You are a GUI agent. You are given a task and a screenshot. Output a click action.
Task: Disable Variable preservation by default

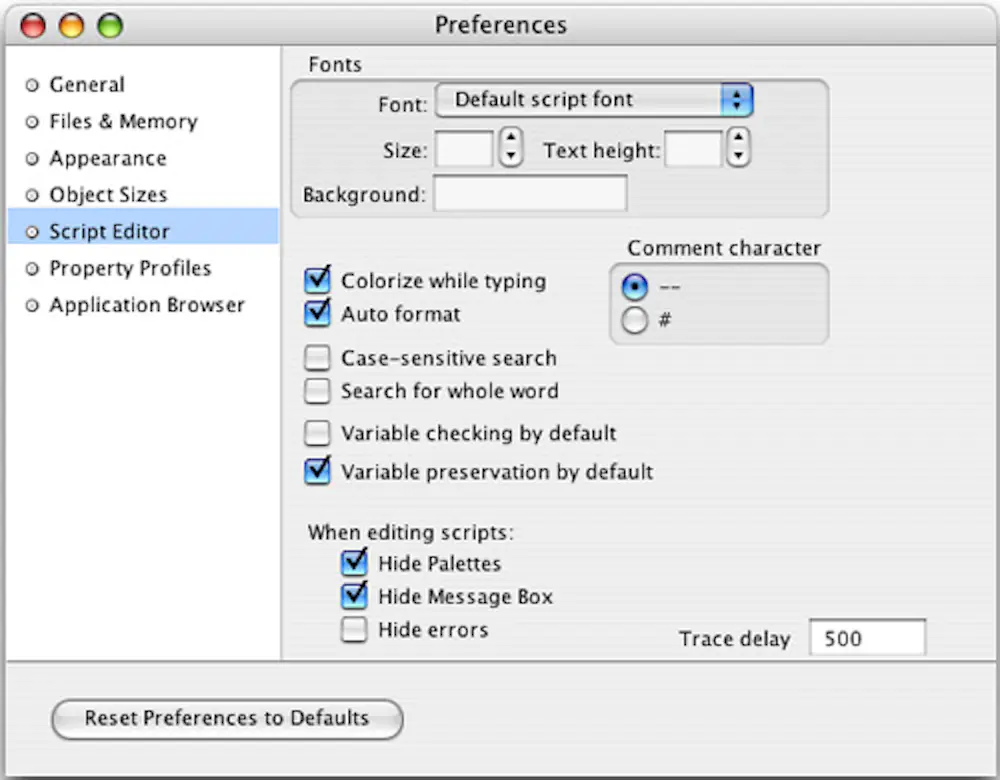tap(317, 471)
